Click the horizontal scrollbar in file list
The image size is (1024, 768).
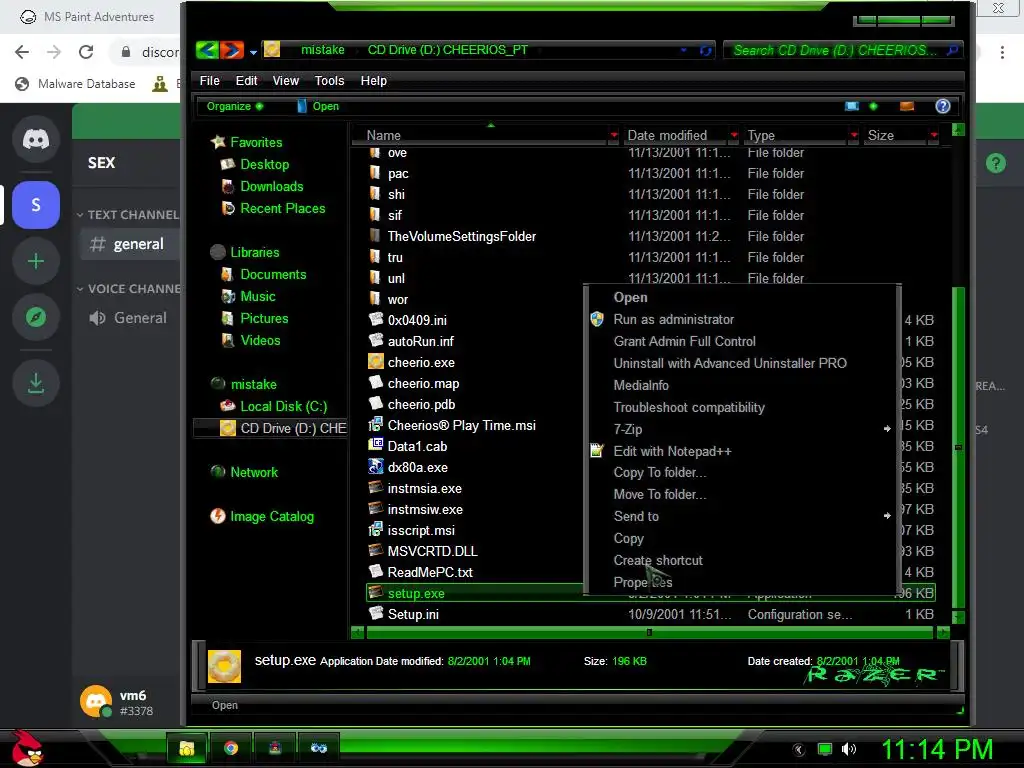click(649, 632)
